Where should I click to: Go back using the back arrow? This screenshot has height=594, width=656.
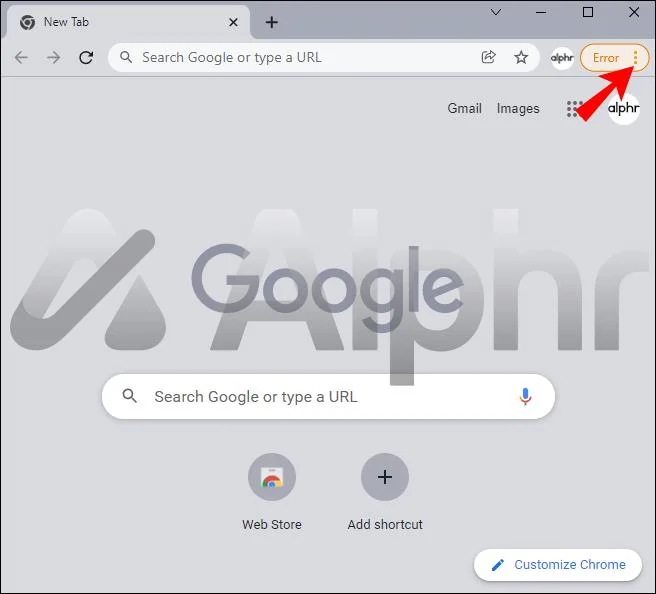pyautogui.click(x=21, y=57)
